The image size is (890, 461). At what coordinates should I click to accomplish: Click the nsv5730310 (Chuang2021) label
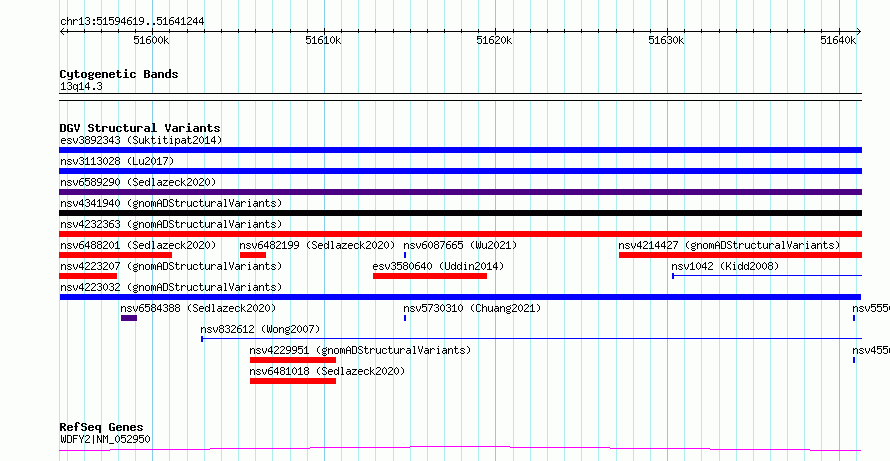(472, 308)
